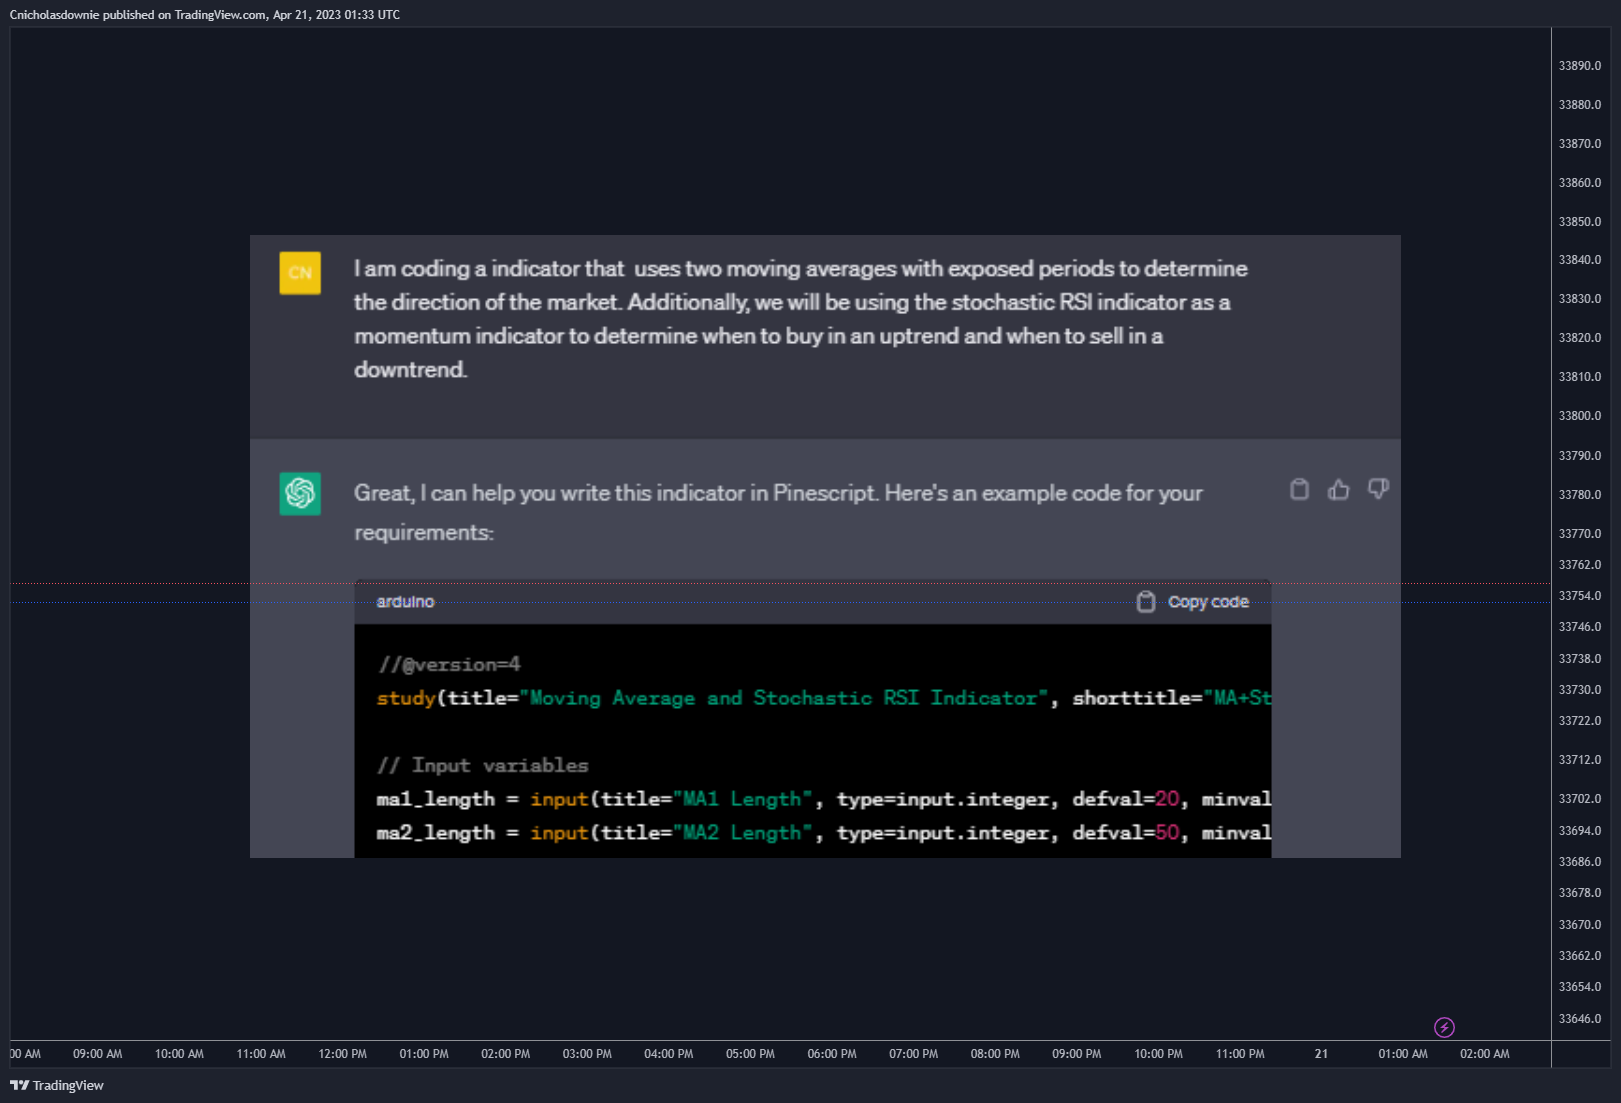Click the // Input variables comment
The image size is (1621, 1103).
click(x=482, y=765)
